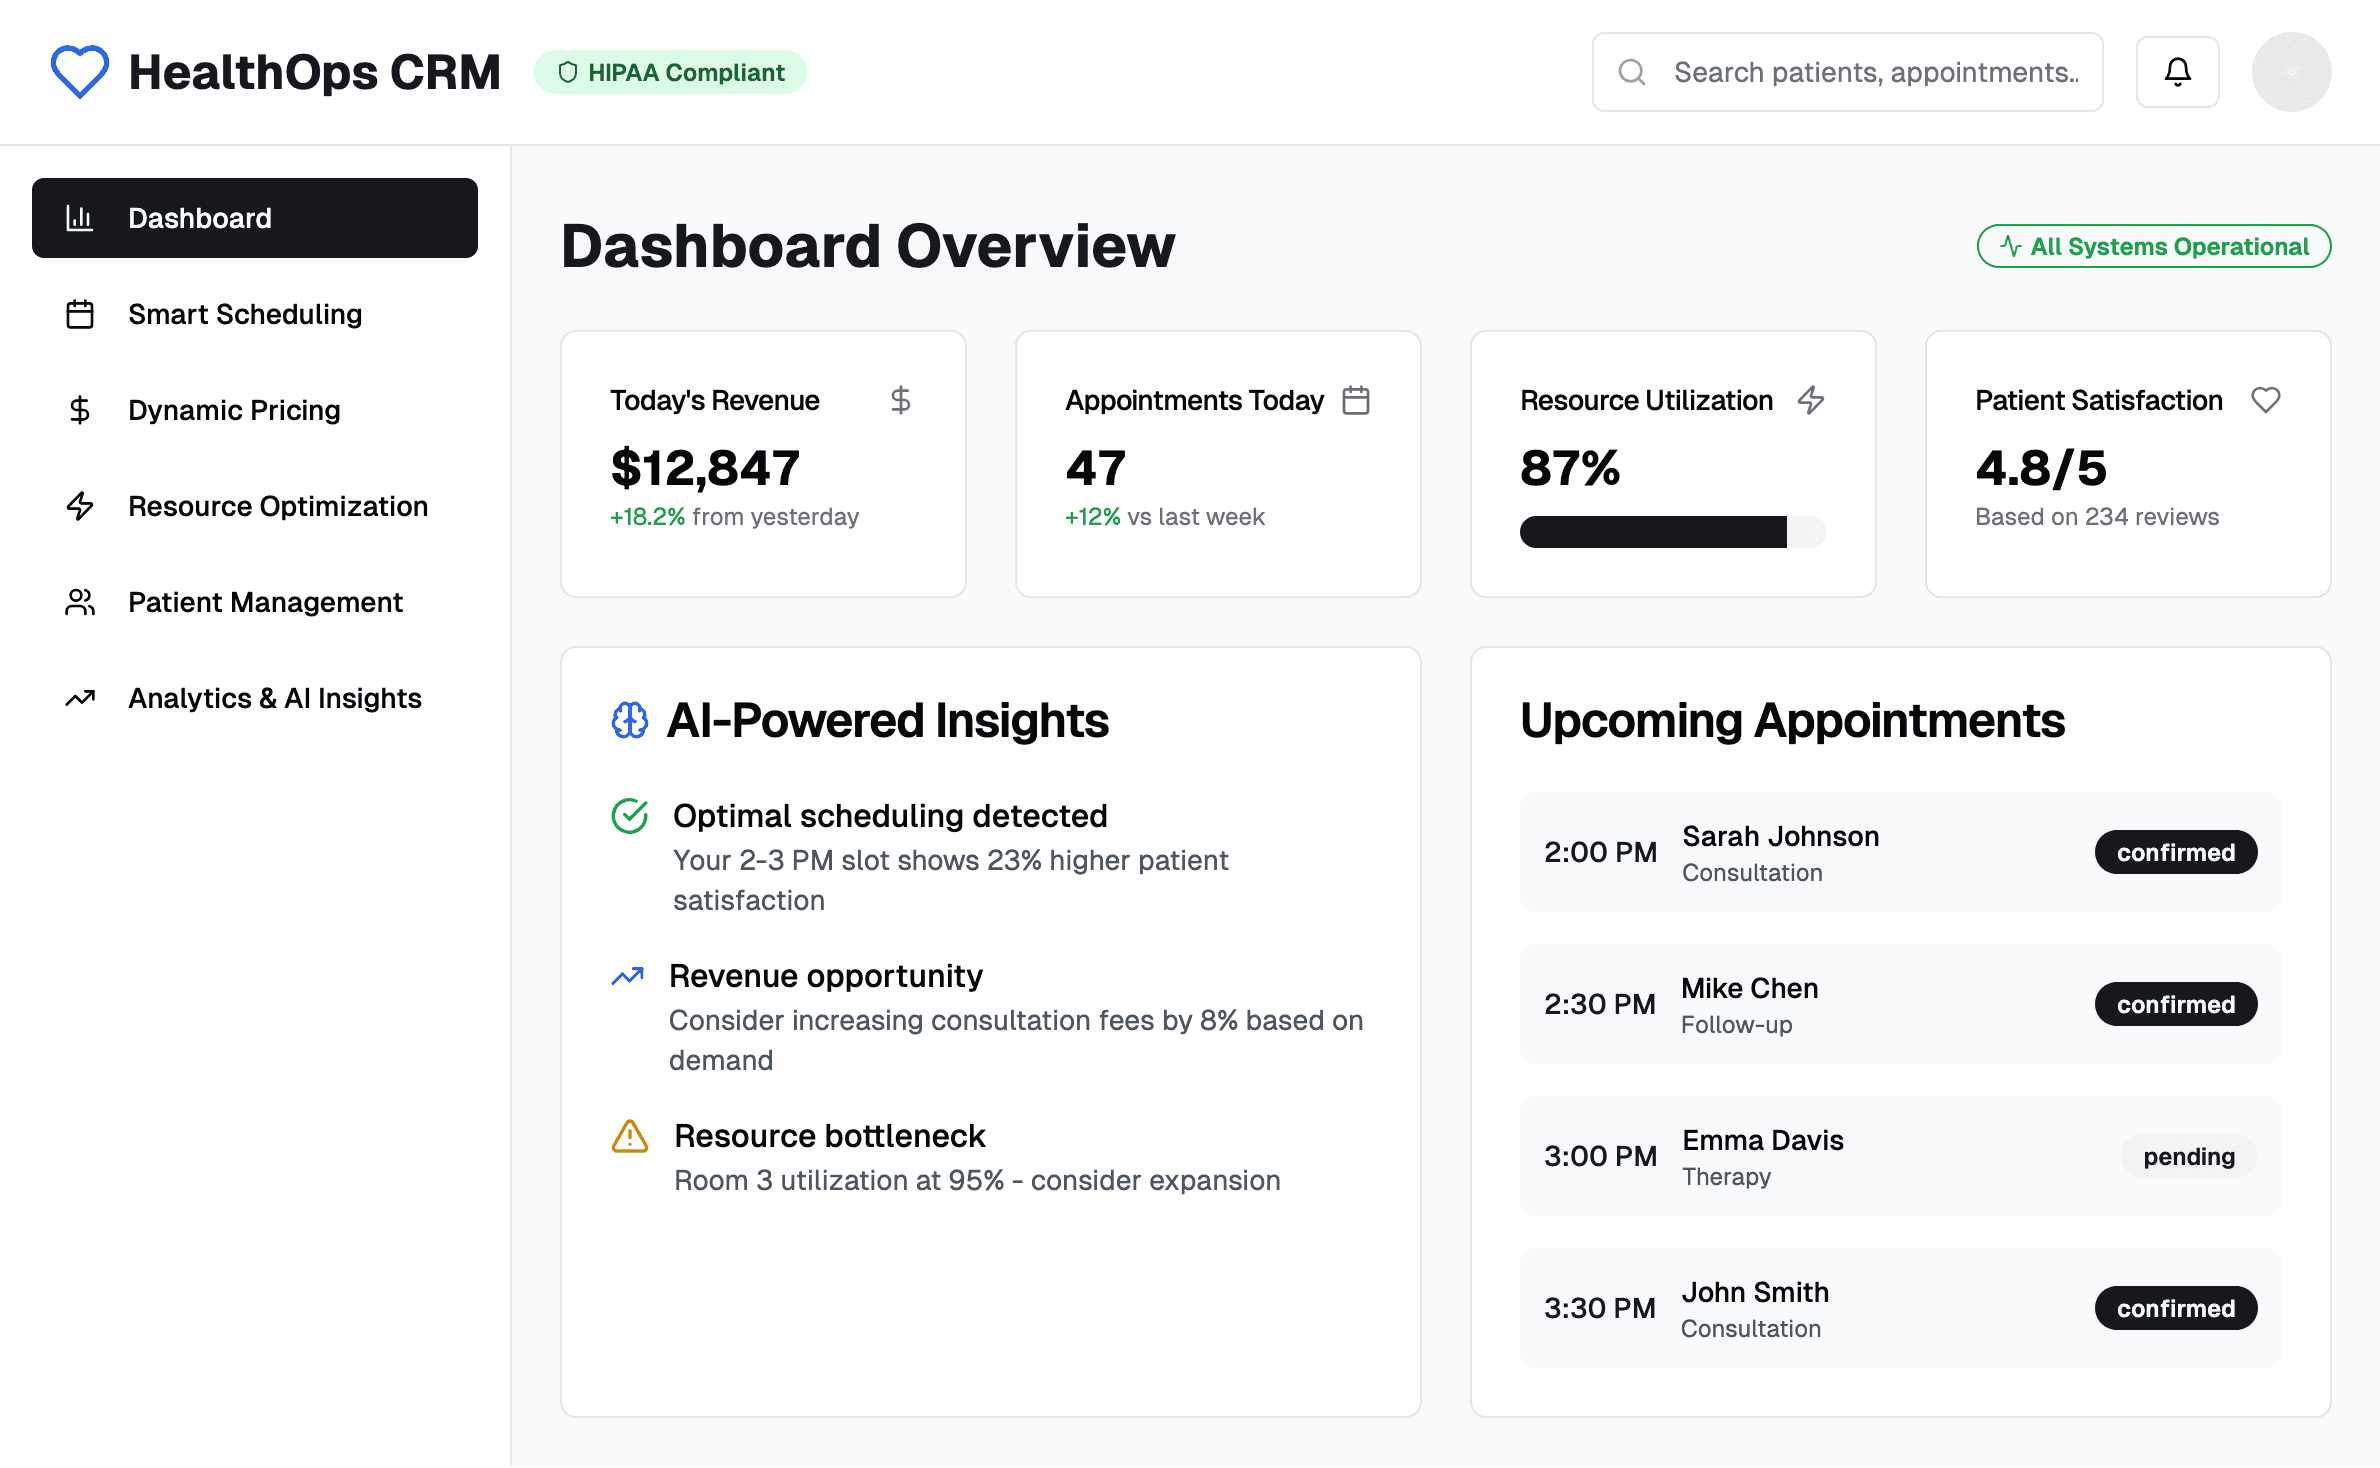Click the HealthOps CRM heart logo
Image resolution: width=2380 pixels, height=1468 pixels.
coord(80,71)
